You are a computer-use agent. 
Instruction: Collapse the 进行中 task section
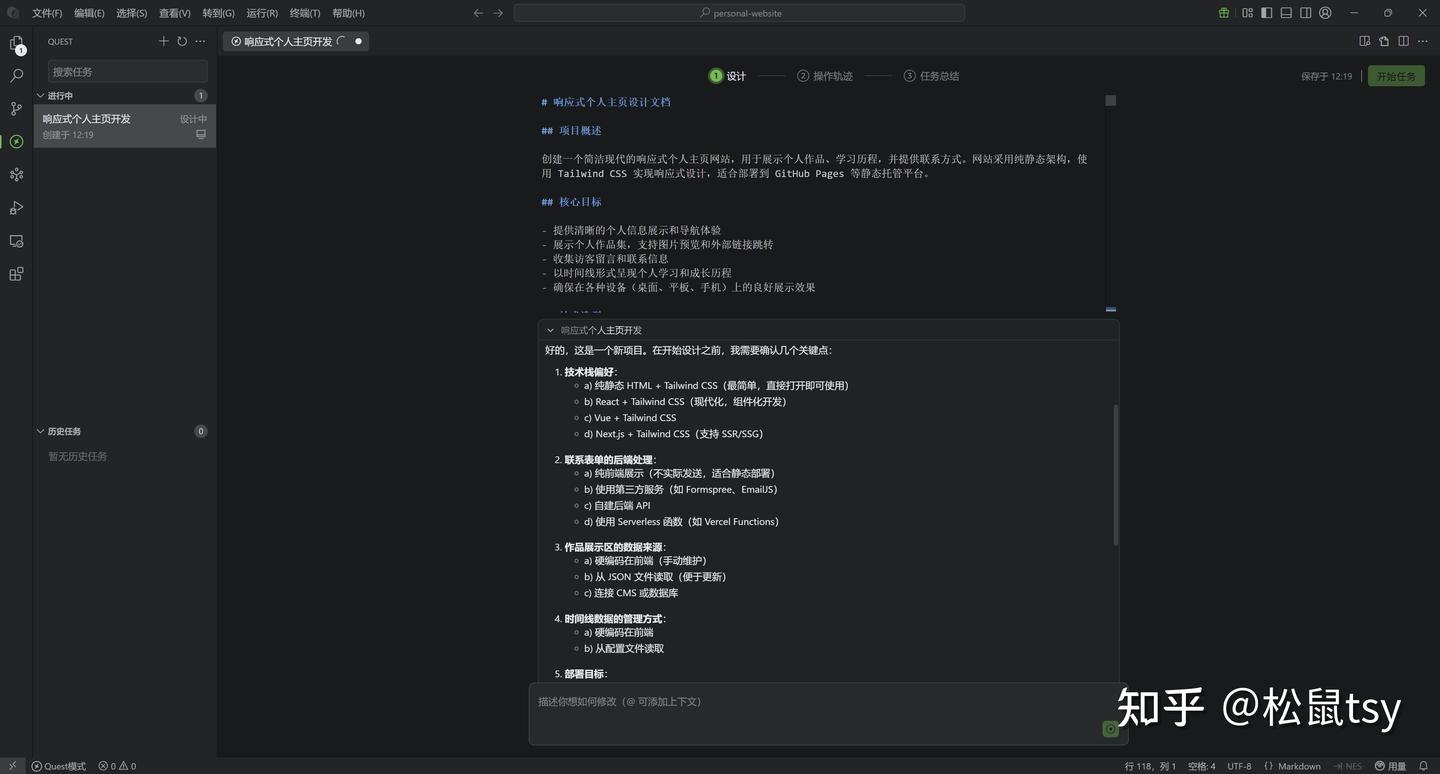(41, 95)
